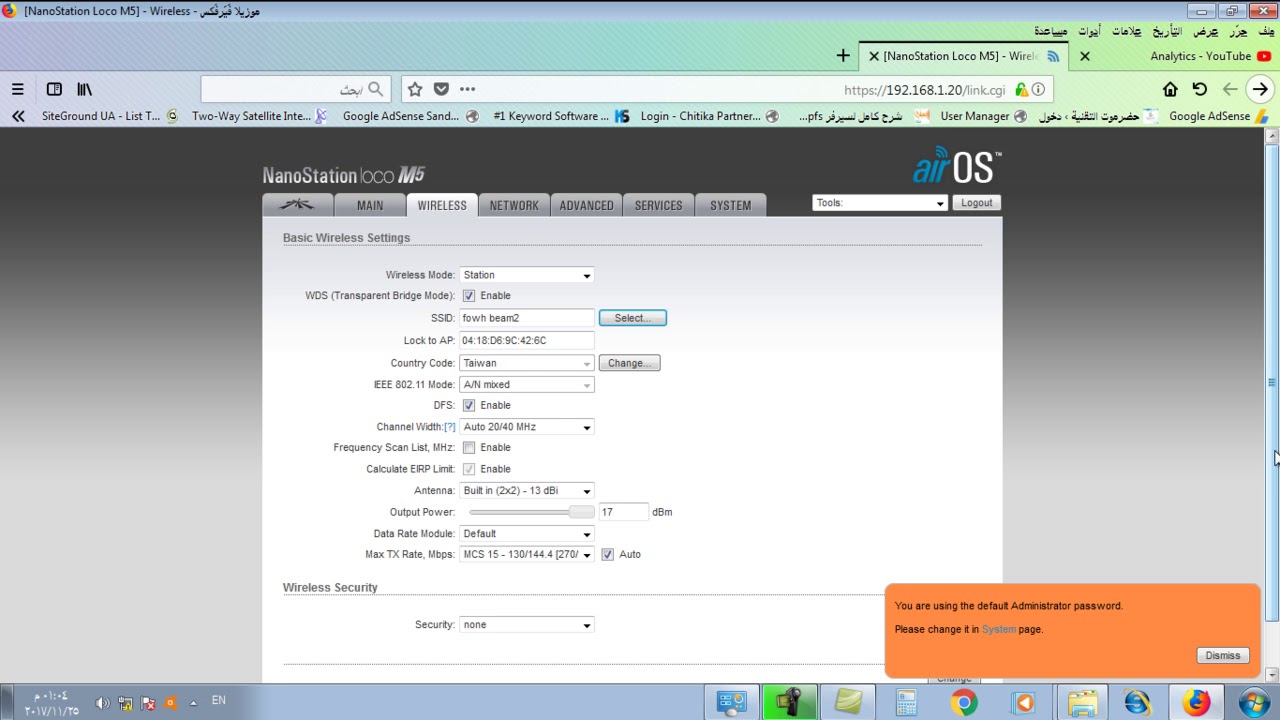1280x720 pixels.
Task: Show more bookmarks with the double chevron
Action: [18, 116]
